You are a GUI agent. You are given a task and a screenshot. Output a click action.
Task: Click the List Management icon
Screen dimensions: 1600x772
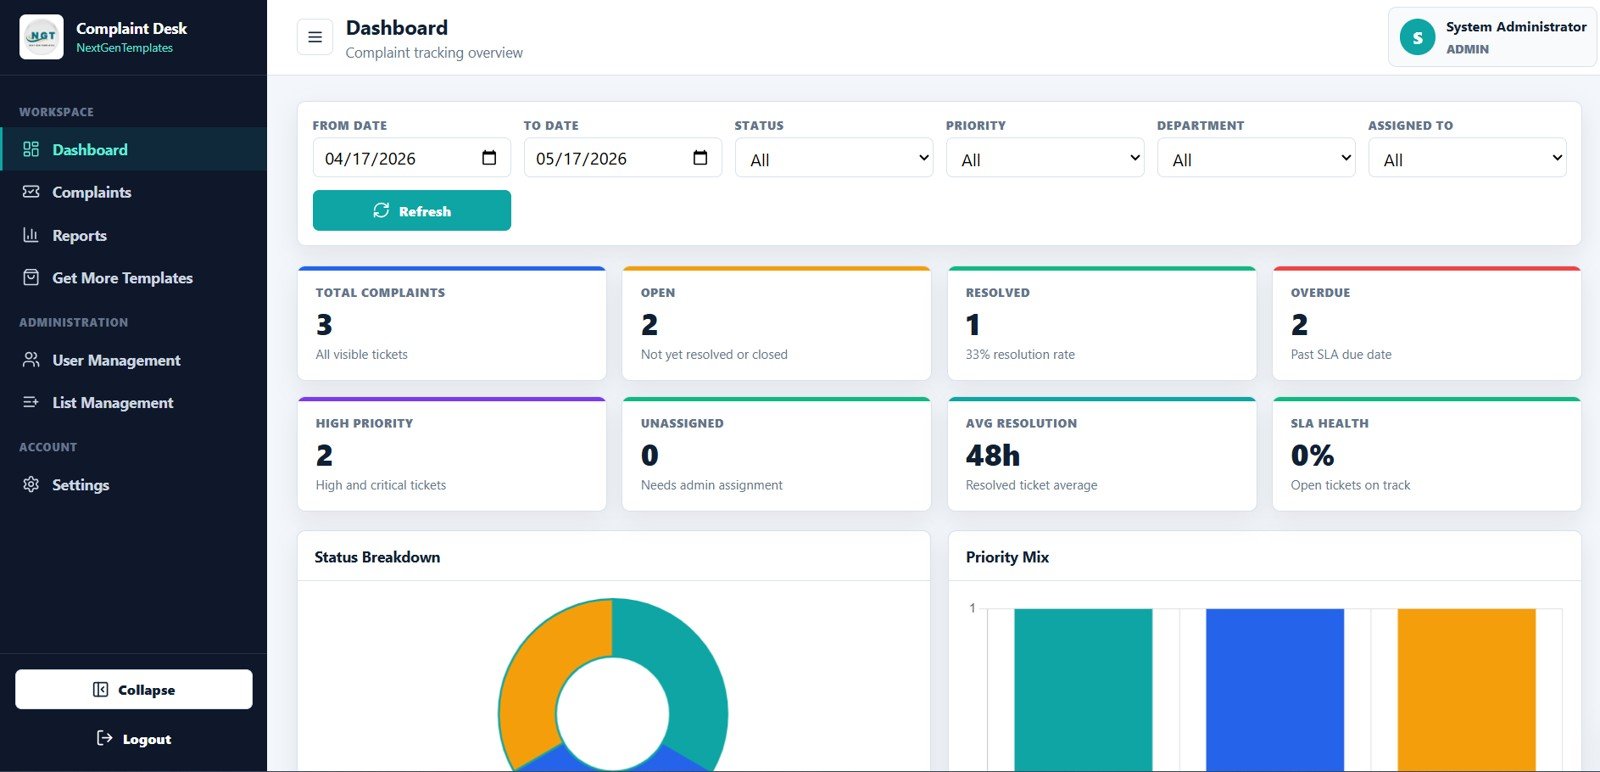(31, 402)
